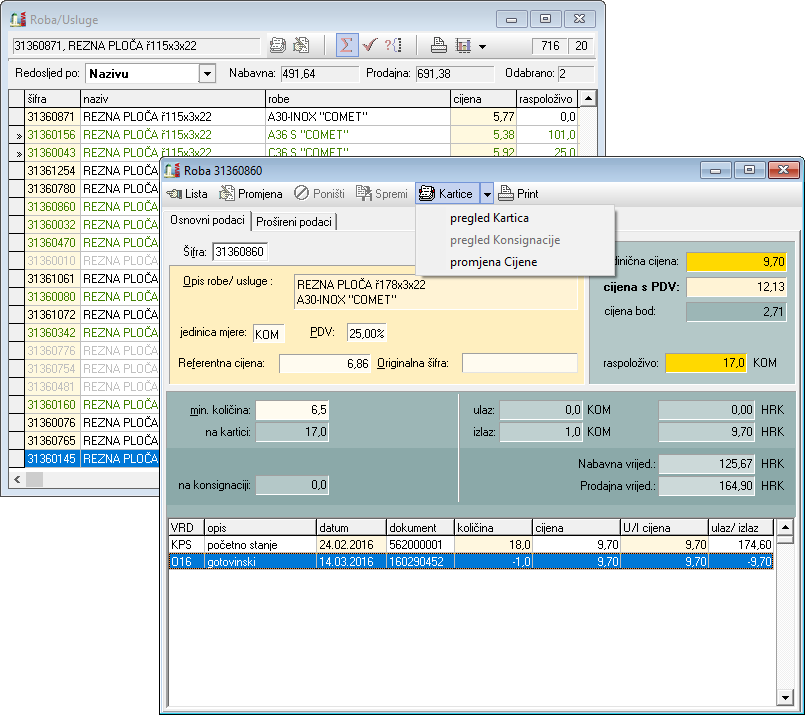This screenshot has height=715, width=805.
Task: Click the first card icon beside the search field
Action: [278, 46]
